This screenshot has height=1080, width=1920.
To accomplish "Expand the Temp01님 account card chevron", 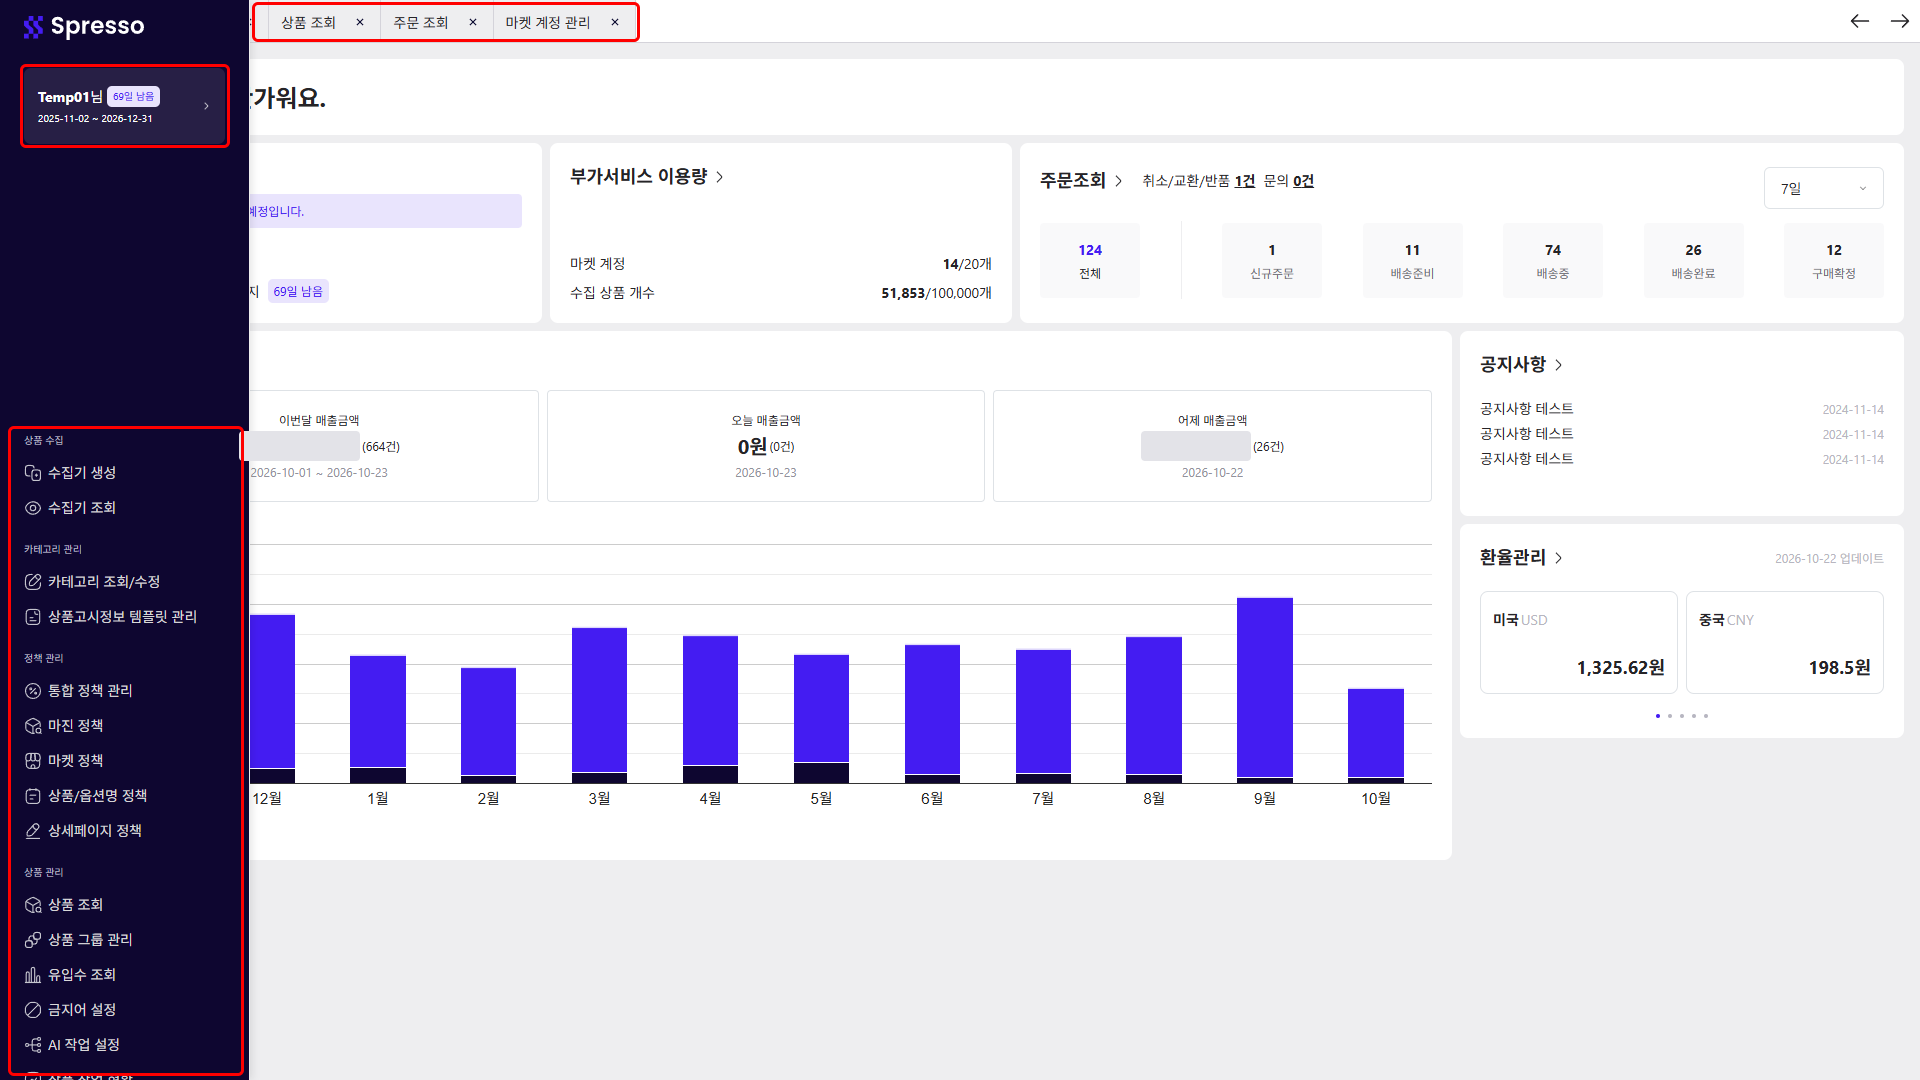I will (207, 106).
